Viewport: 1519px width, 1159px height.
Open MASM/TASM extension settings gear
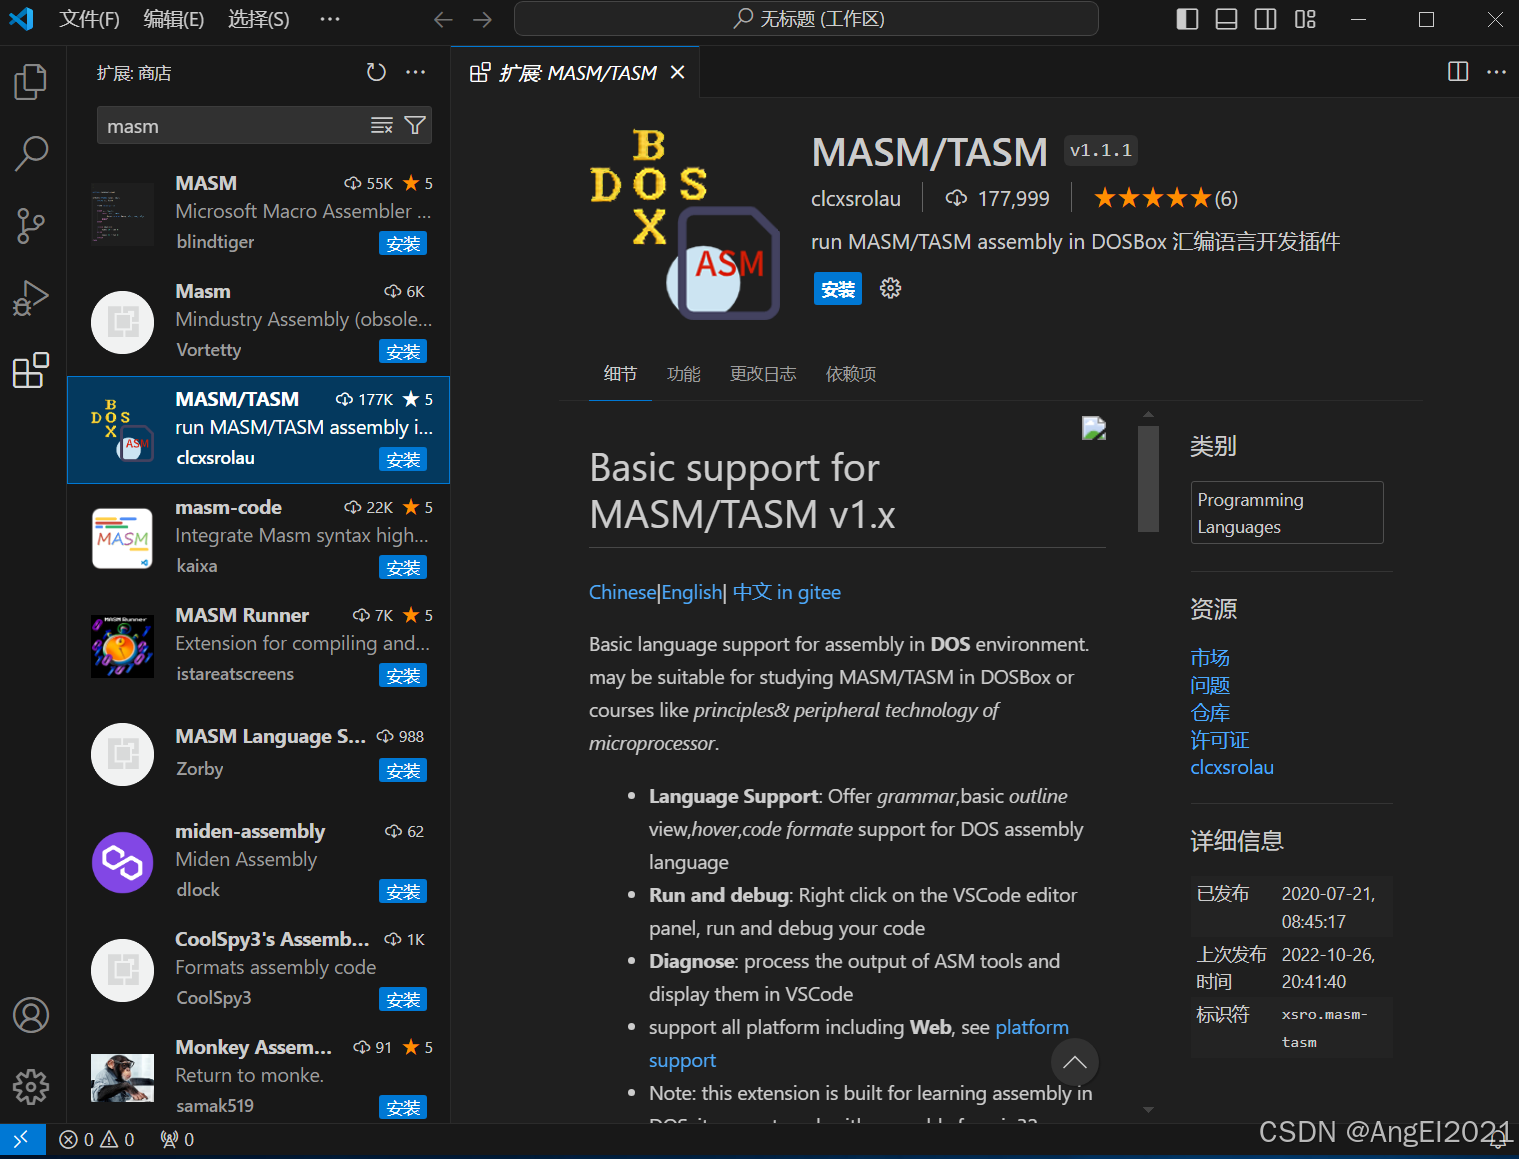[890, 289]
